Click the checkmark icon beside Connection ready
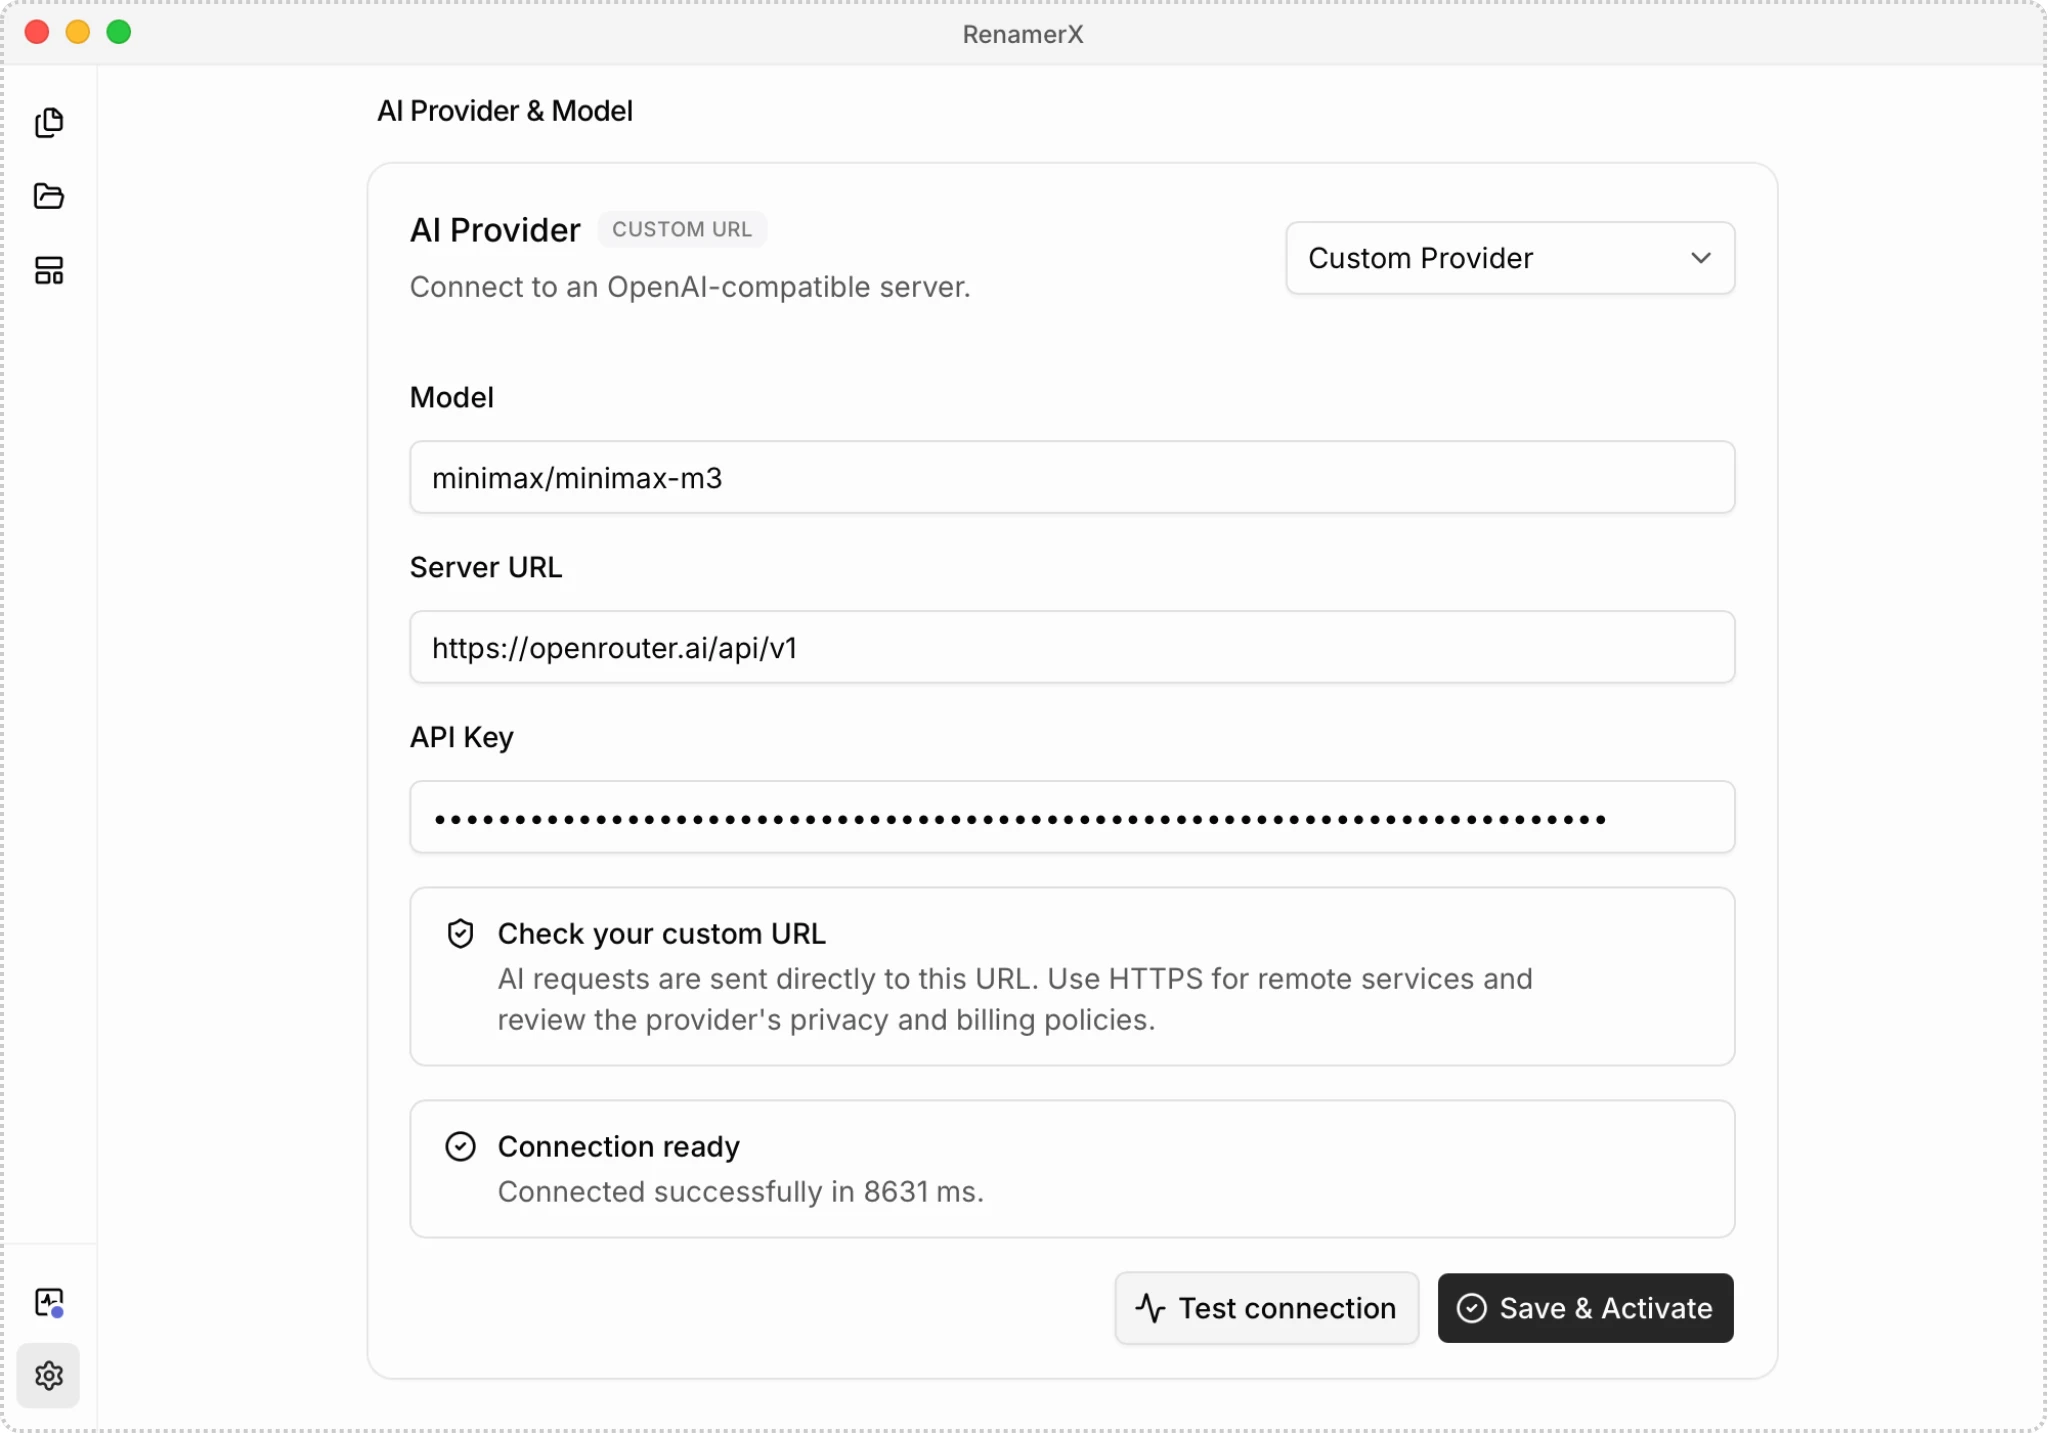Viewport: 2048px width, 1433px height. coord(460,1146)
